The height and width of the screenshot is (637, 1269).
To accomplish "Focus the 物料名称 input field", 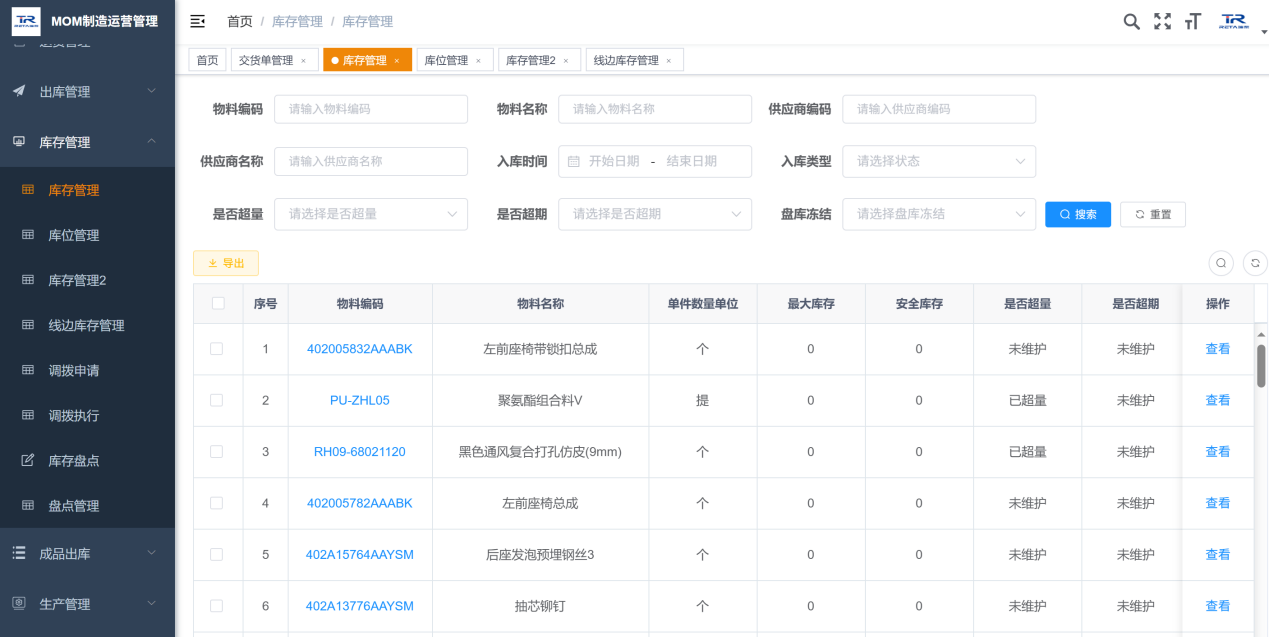I will pos(655,109).
